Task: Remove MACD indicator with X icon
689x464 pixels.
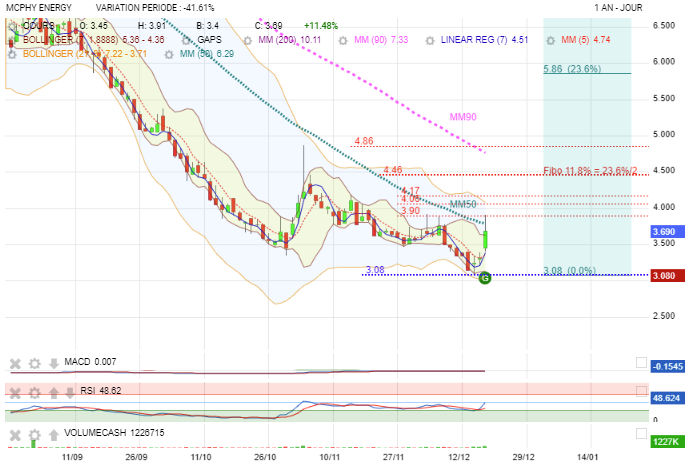Action: [x=15, y=363]
